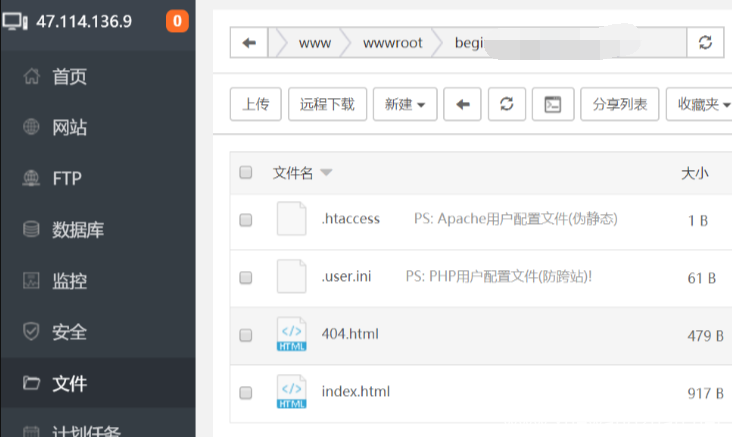Click the index.html file icon
The height and width of the screenshot is (437, 732).
291,391
